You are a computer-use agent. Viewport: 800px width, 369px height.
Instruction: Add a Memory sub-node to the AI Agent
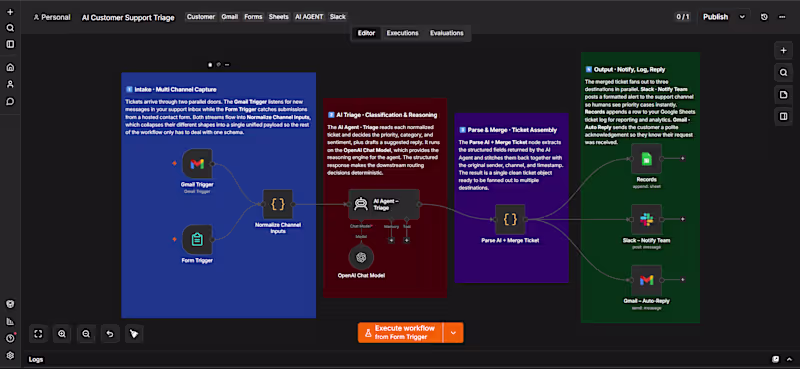391,240
